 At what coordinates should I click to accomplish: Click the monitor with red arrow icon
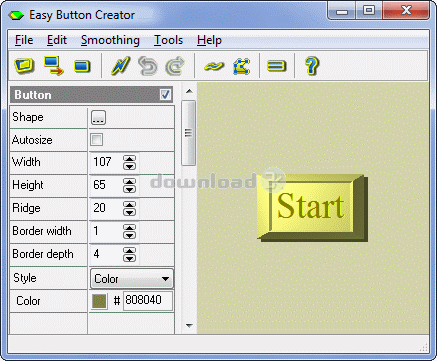54,66
